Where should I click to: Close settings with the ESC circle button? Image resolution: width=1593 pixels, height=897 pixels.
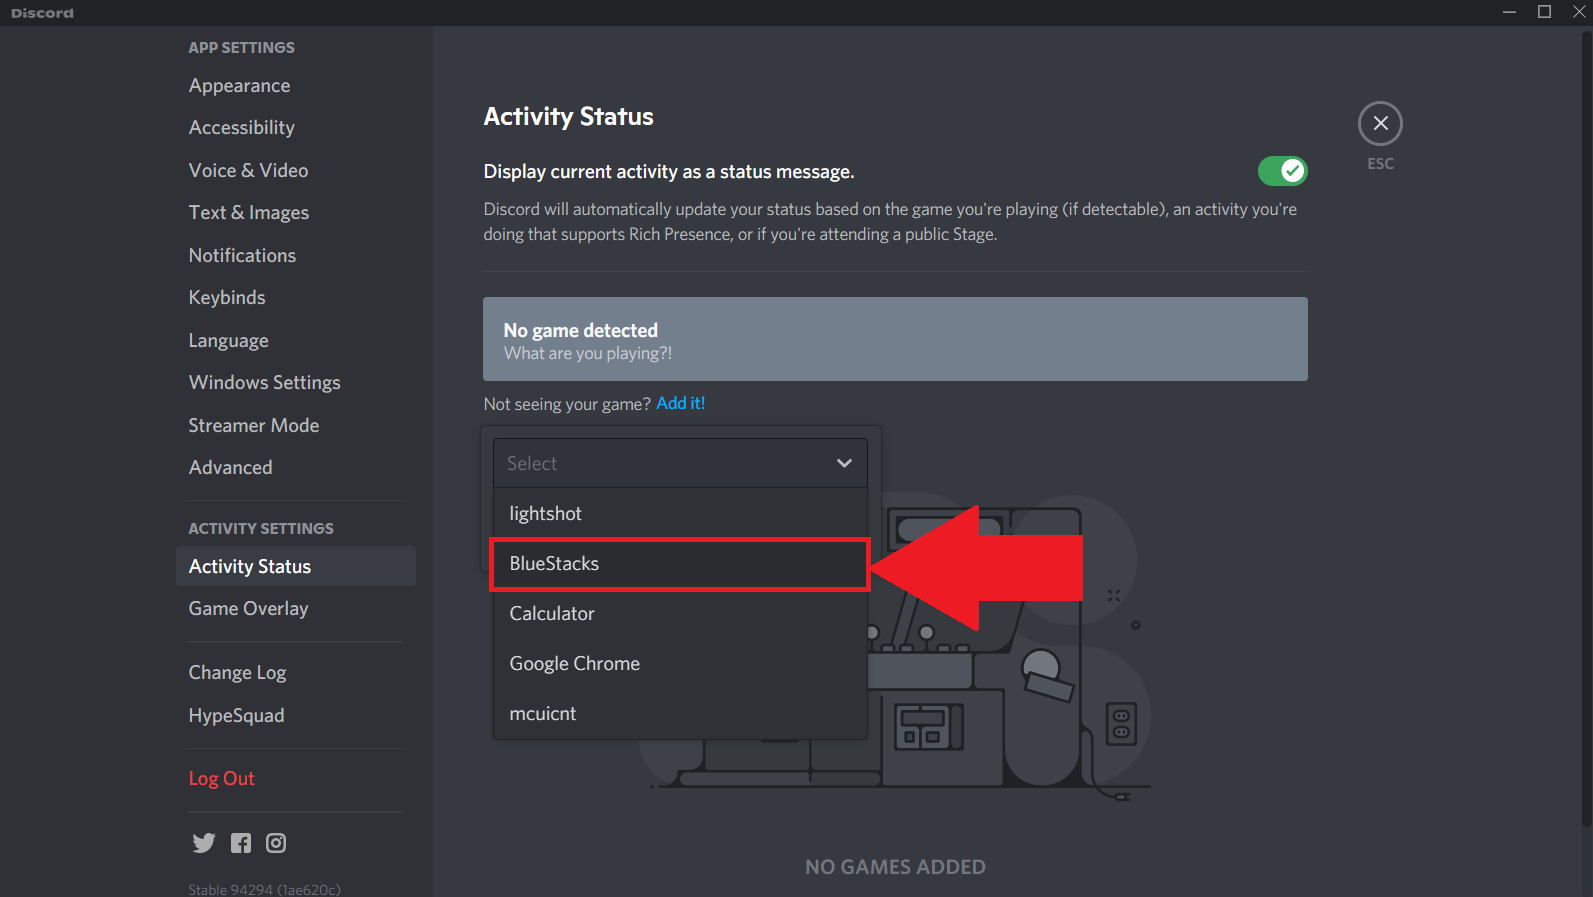[x=1380, y=124]
